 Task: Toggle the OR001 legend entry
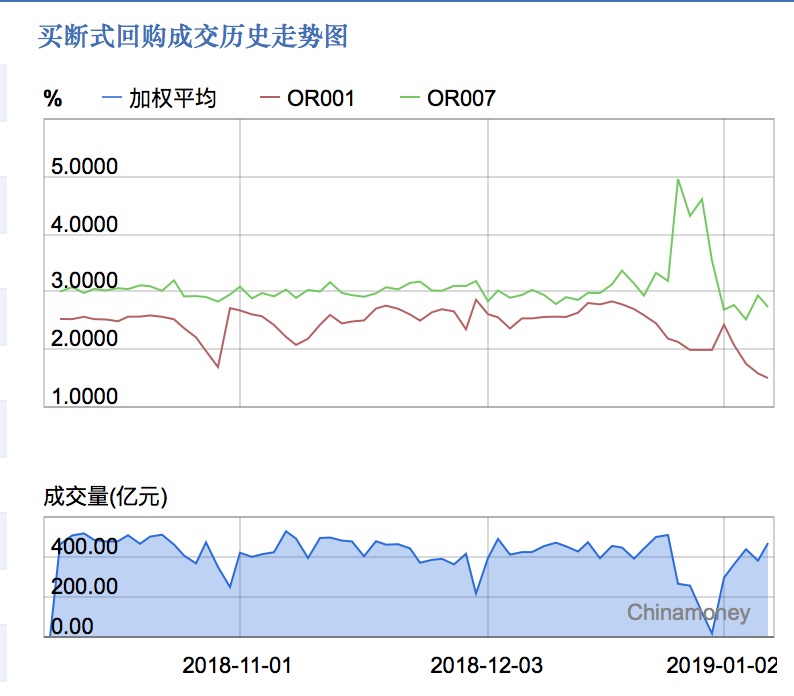pyautogui.click(x=307, y=98)
